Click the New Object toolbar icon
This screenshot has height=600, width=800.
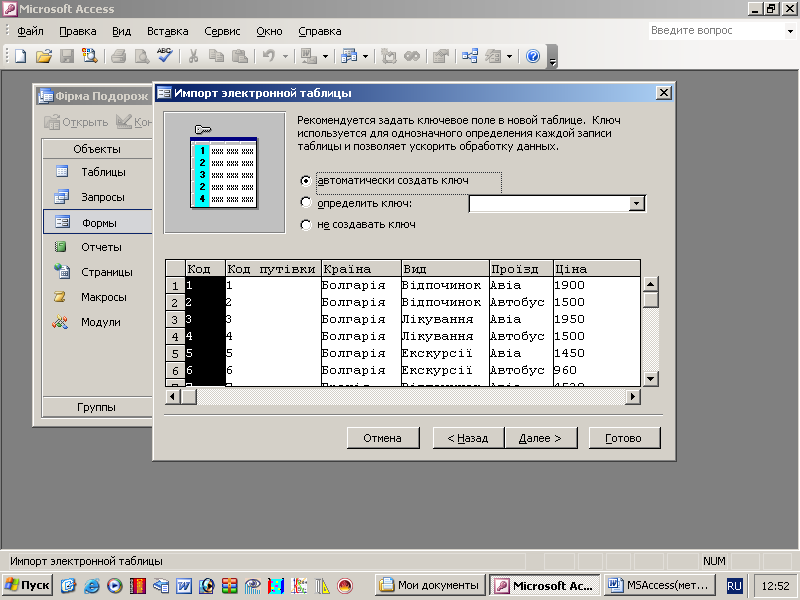[493, 56]
